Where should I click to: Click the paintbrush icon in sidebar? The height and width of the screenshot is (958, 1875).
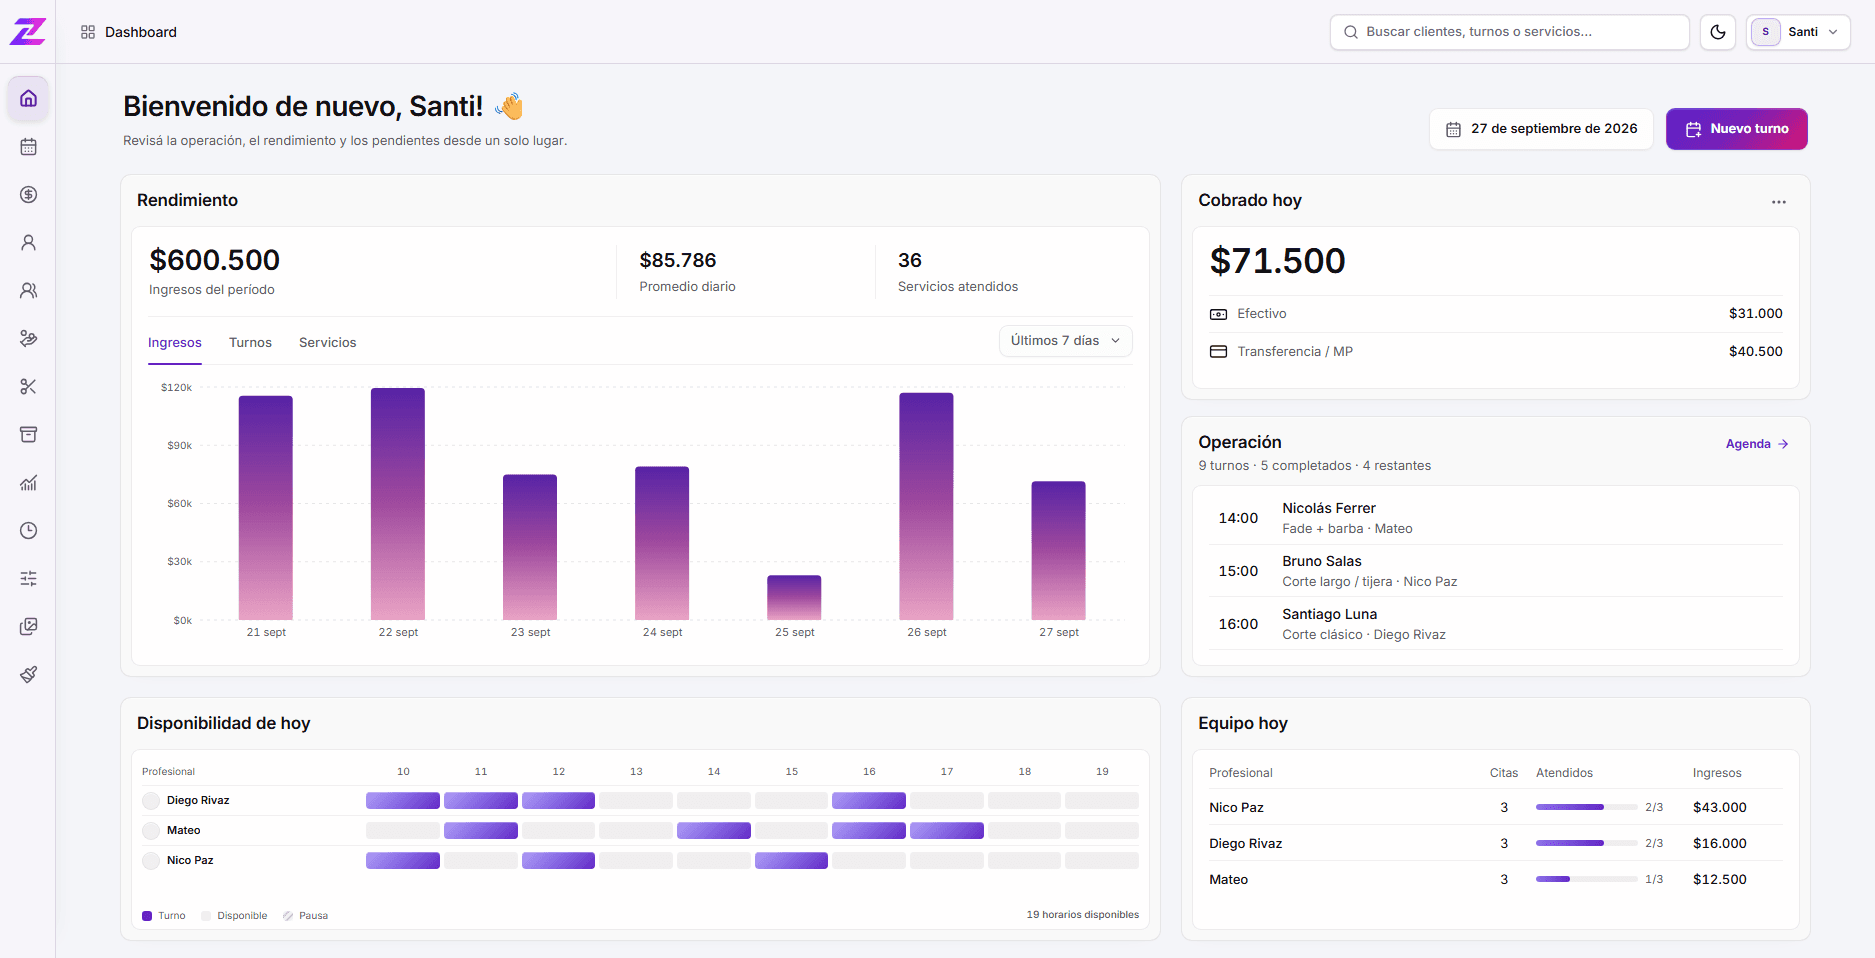pos(28,675)
